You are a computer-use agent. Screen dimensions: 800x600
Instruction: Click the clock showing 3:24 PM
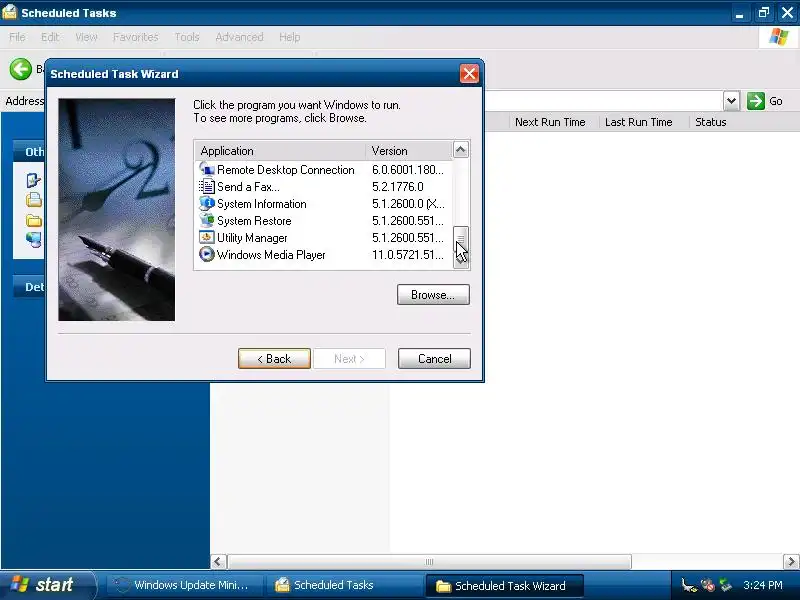(762, 585)
